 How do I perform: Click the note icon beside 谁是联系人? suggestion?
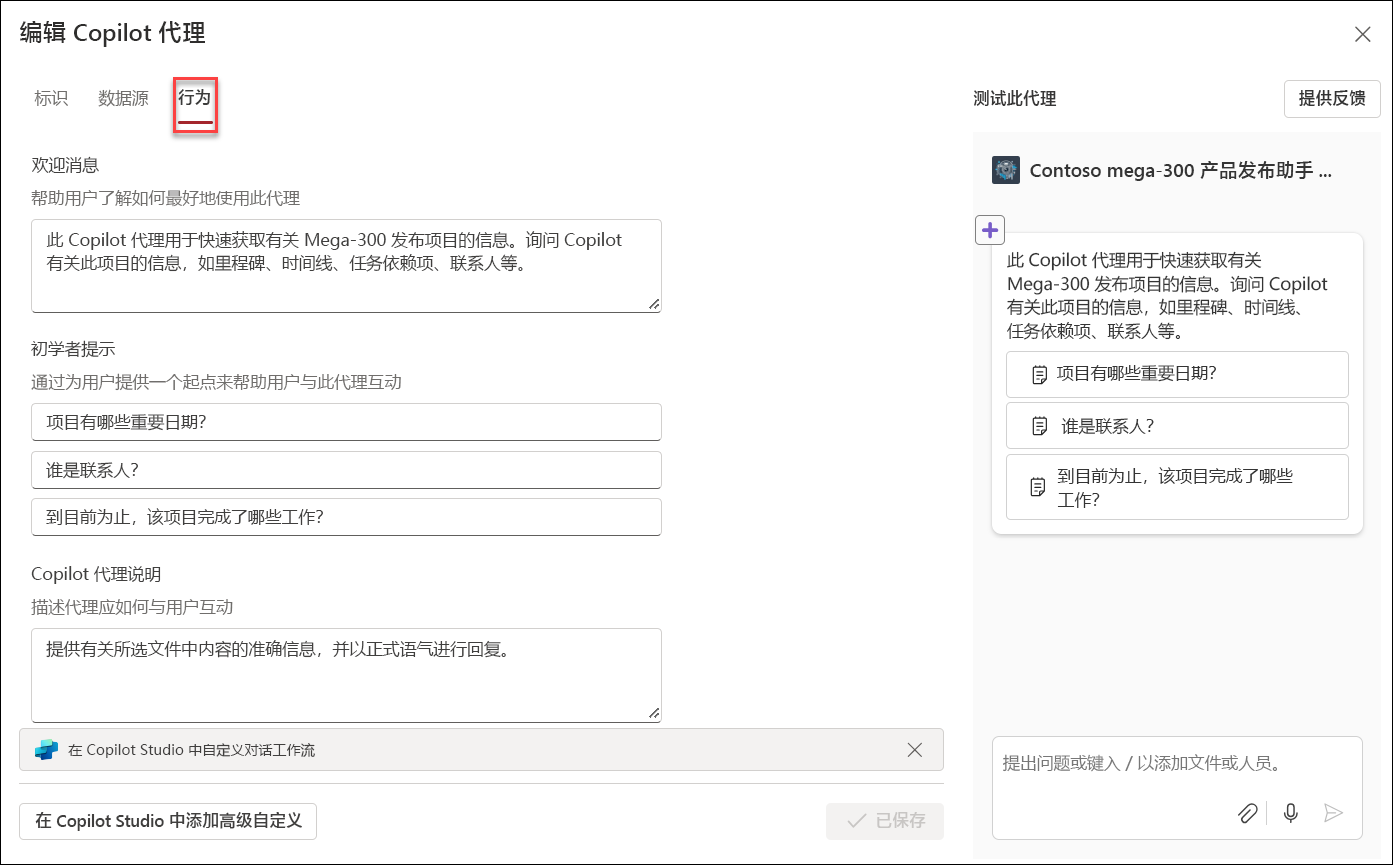click(1039, 426)
